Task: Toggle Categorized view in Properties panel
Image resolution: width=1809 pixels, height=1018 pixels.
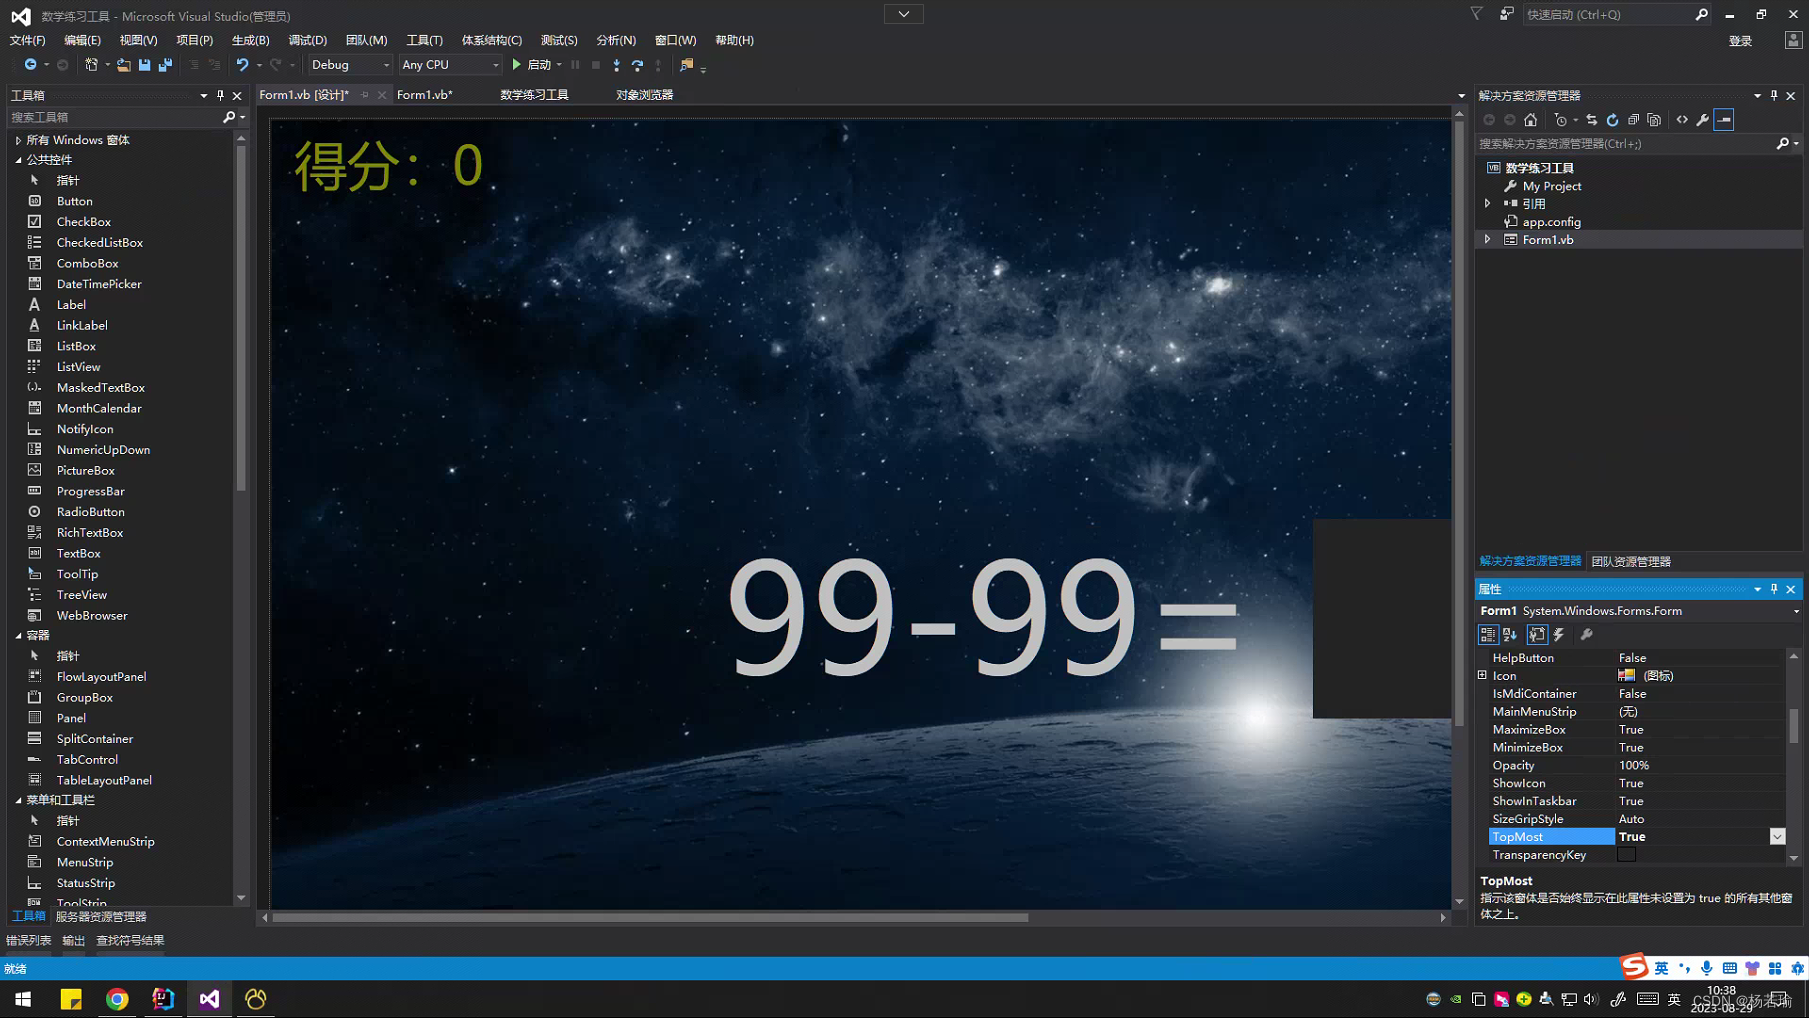Action: coord(1488,635)
